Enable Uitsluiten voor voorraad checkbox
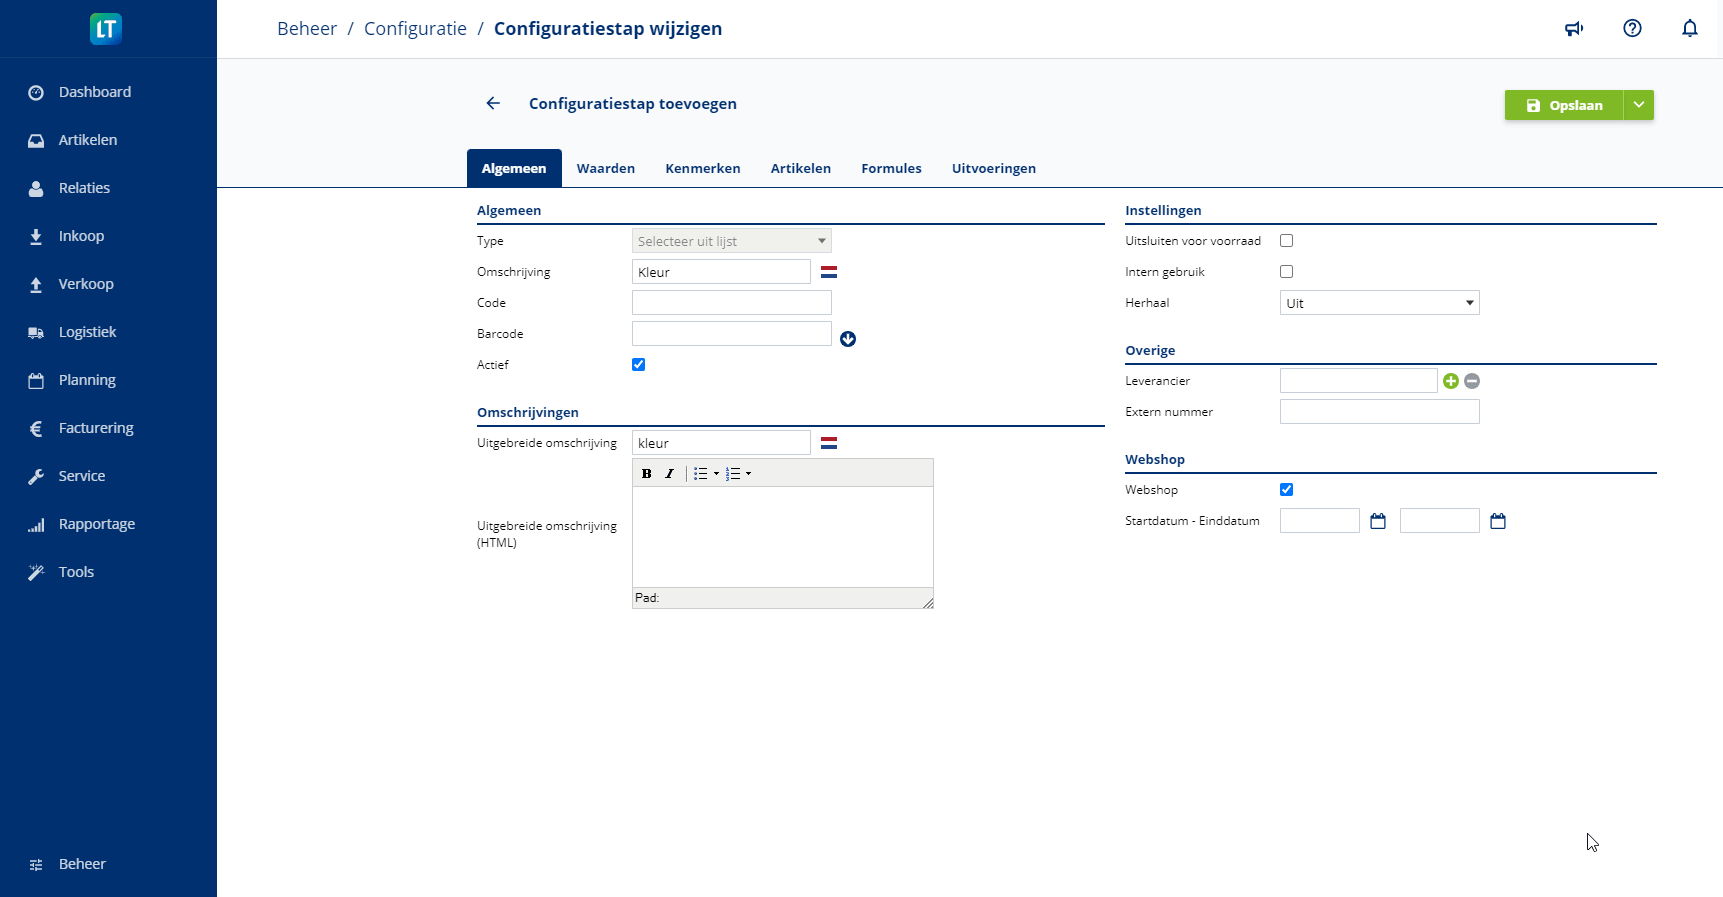1723x897 pixels. 1287,241
